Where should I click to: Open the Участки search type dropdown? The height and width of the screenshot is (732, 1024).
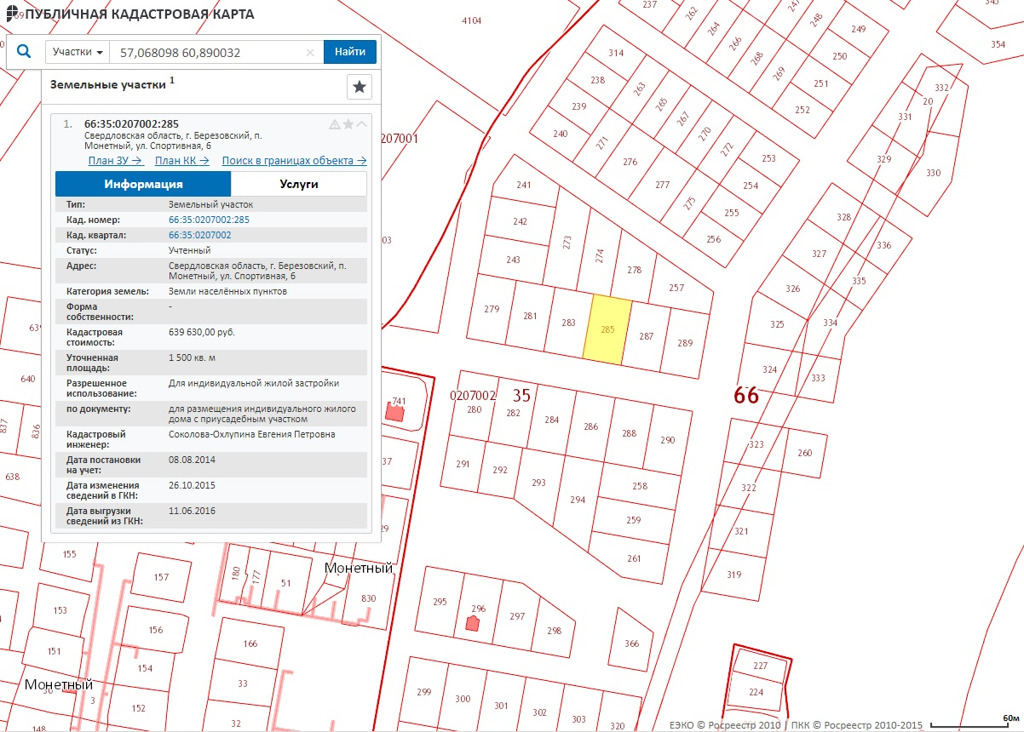(77, 52)
